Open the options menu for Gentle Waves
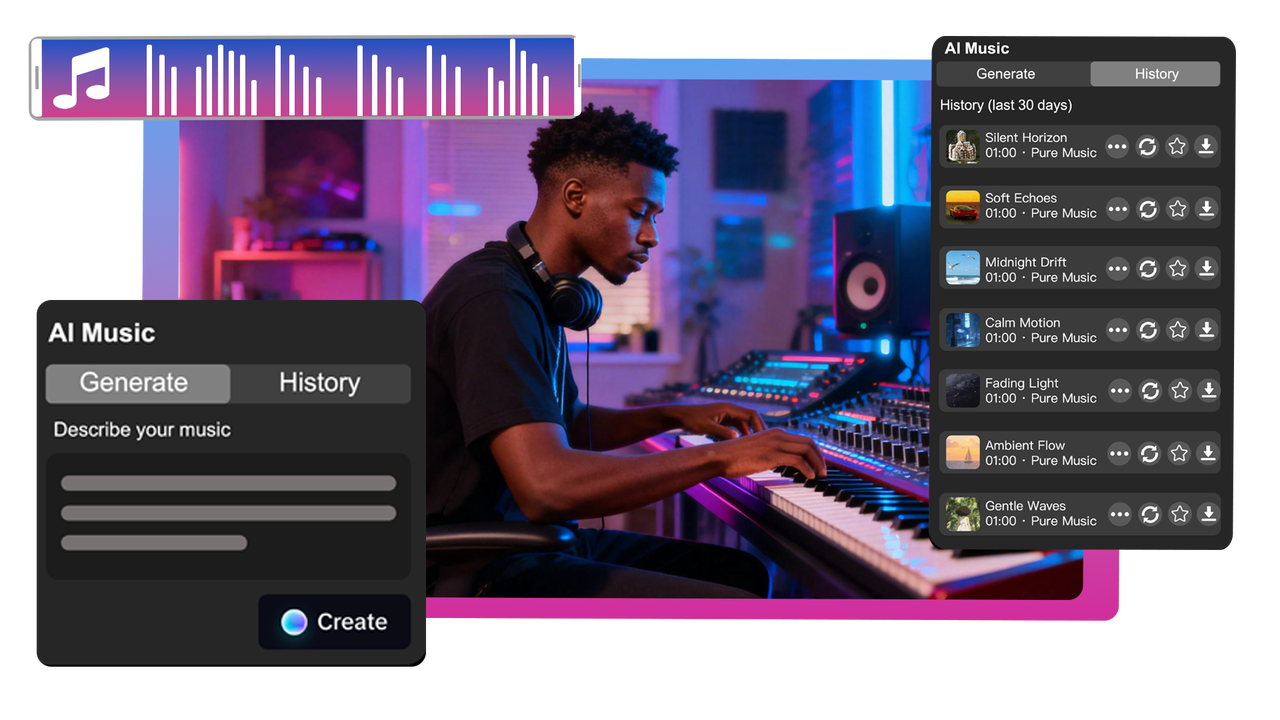Screen dimensions: 1280x720 coord(1117,513)
